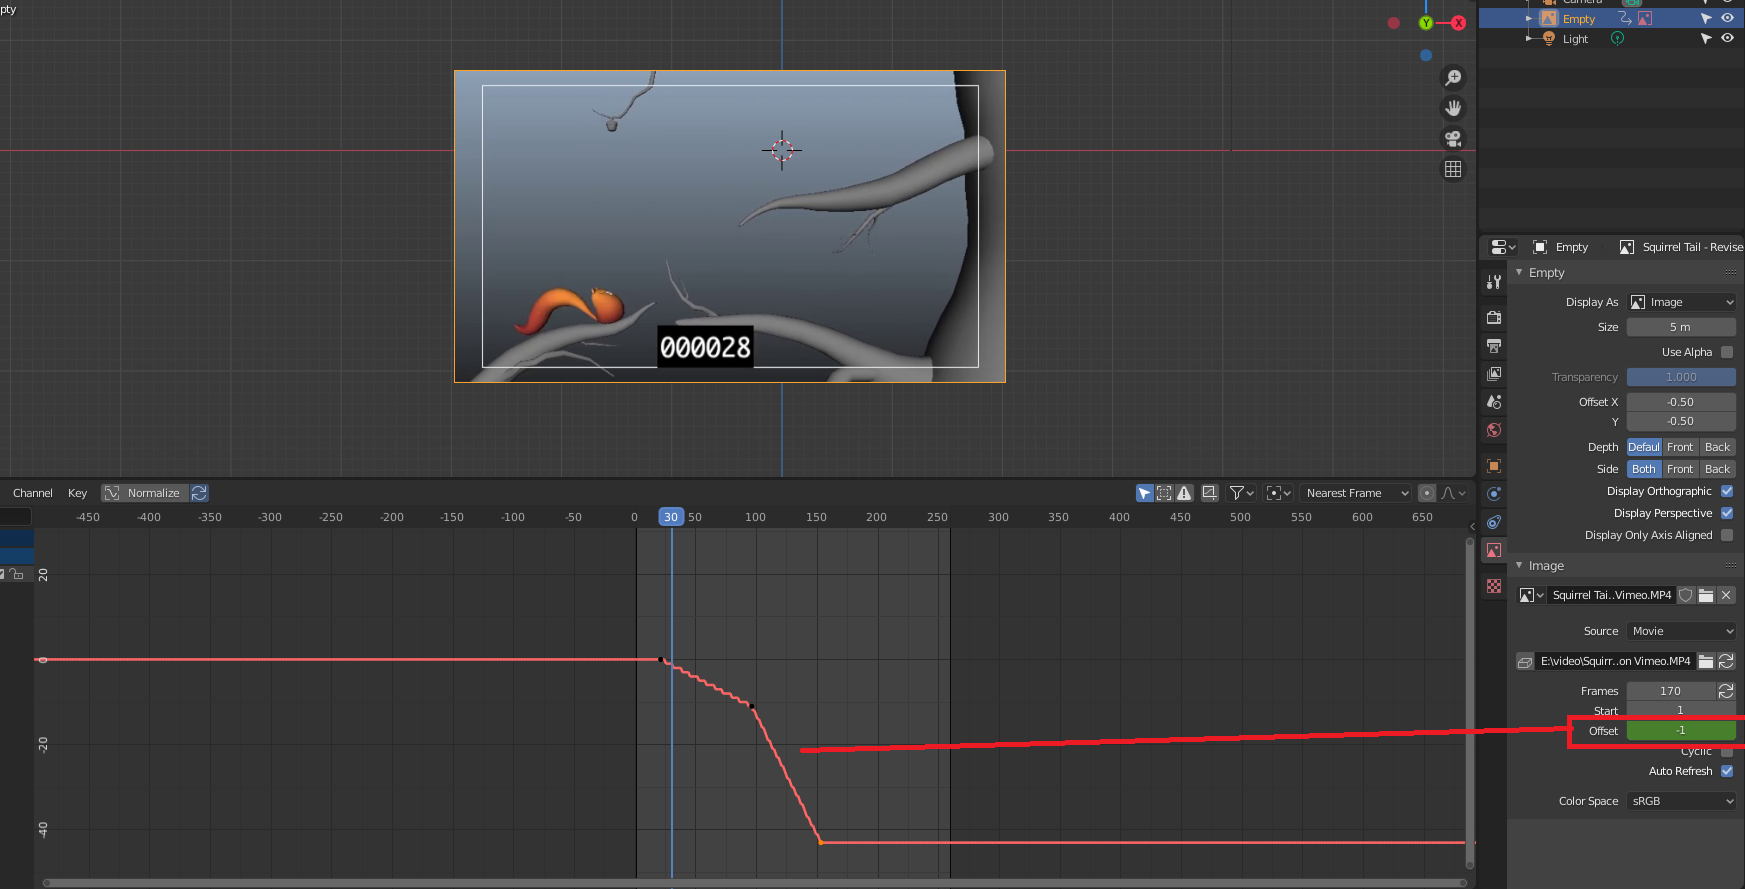Click the zoom magnifier icon in viewport

tap(1453, 78)
